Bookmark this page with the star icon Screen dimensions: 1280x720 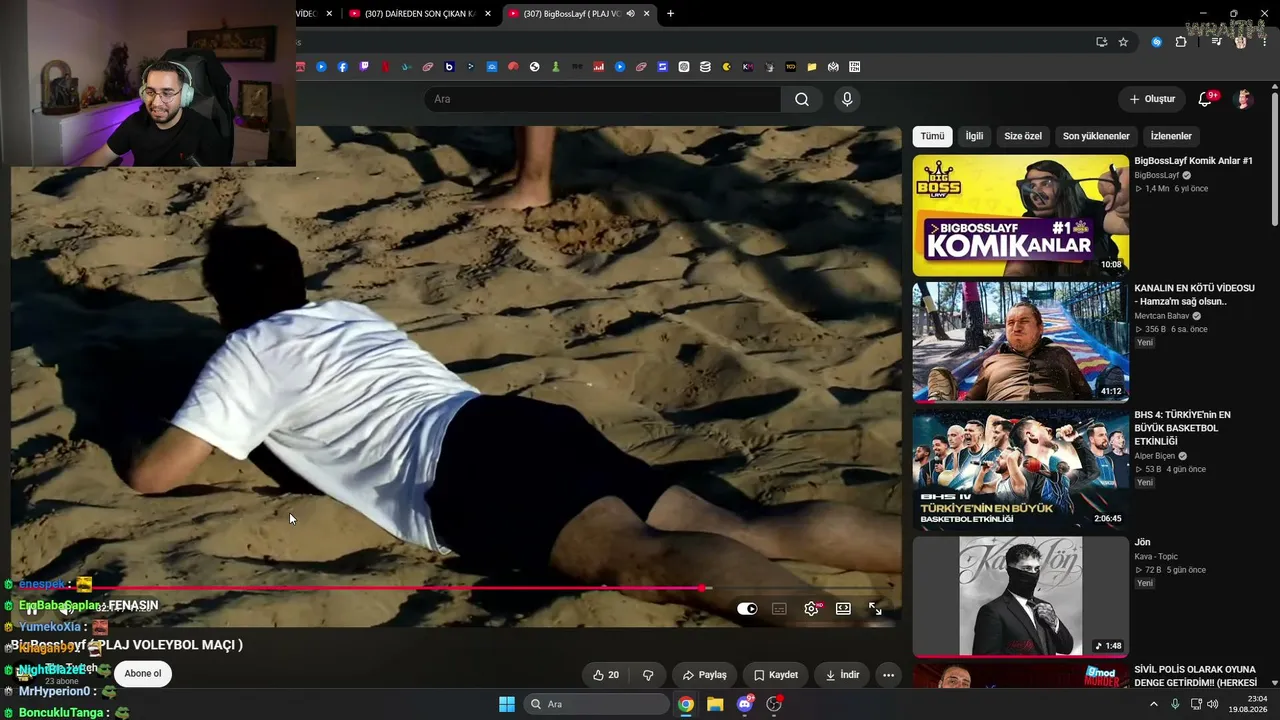[x=1123, y=42]
